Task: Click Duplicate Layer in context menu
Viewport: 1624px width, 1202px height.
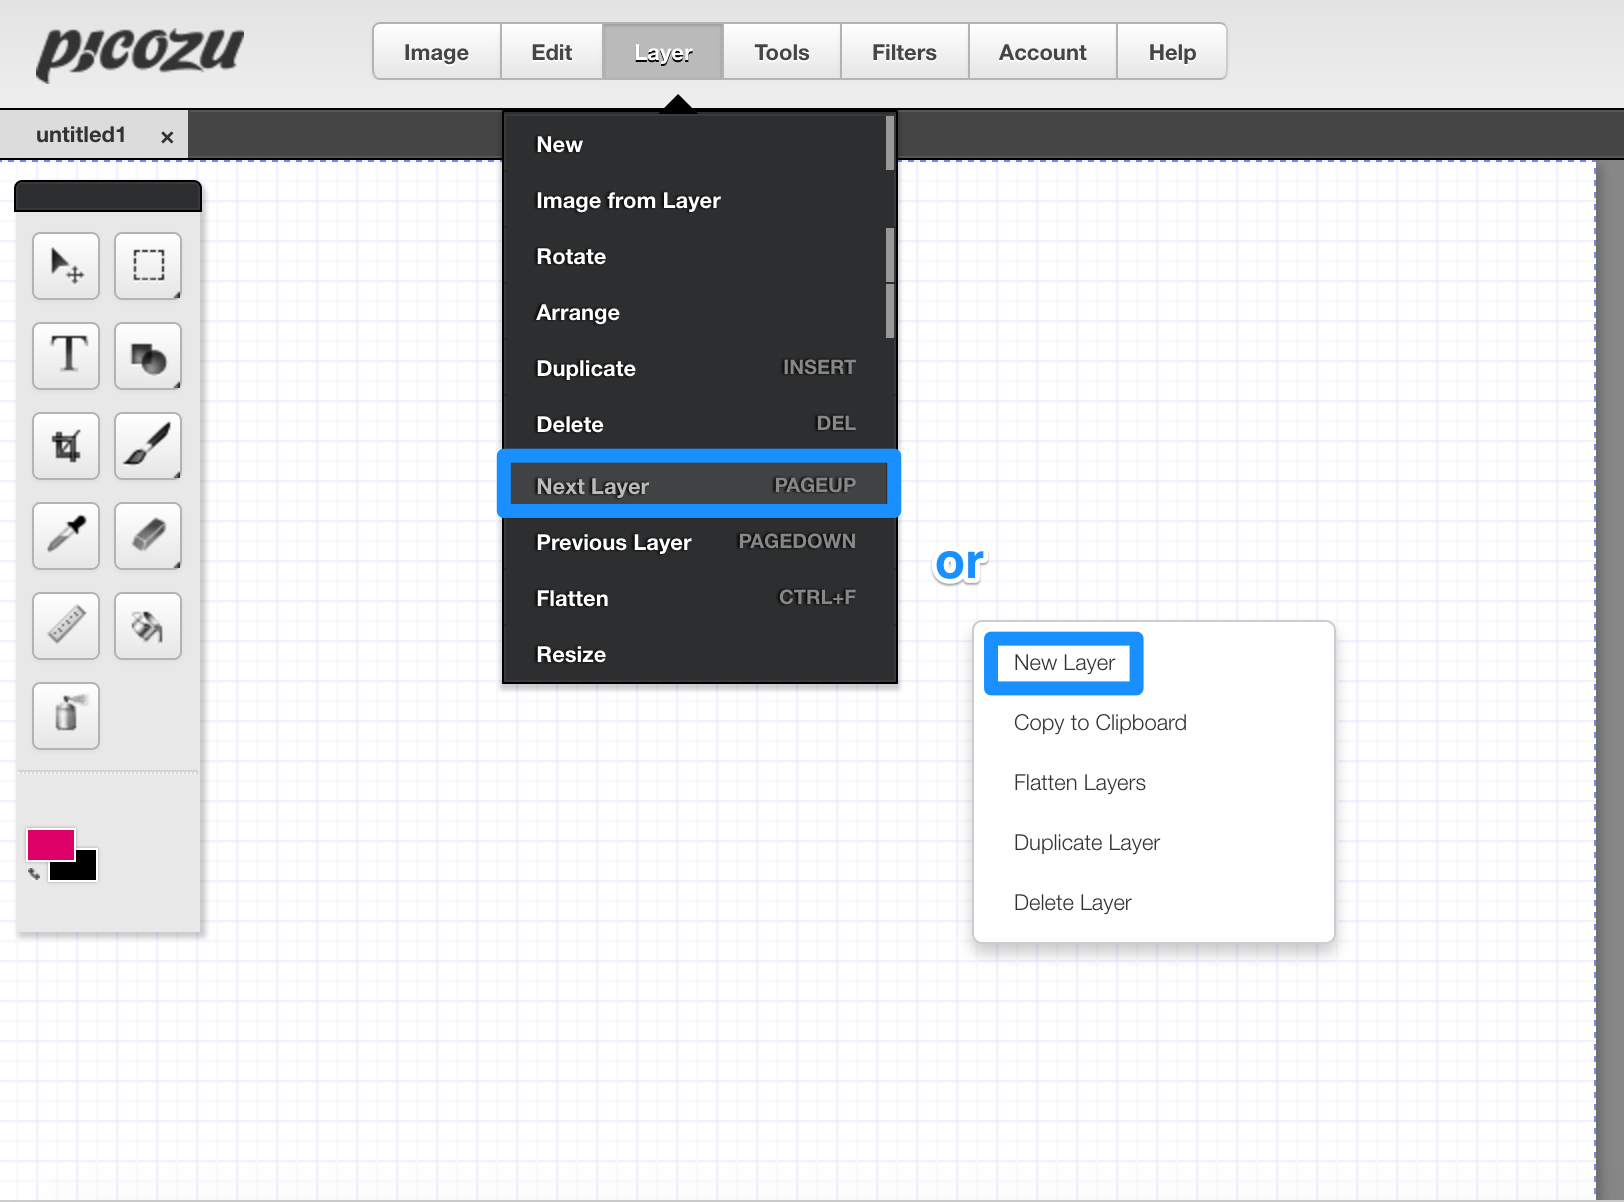Action: [x=1086, y=843]
